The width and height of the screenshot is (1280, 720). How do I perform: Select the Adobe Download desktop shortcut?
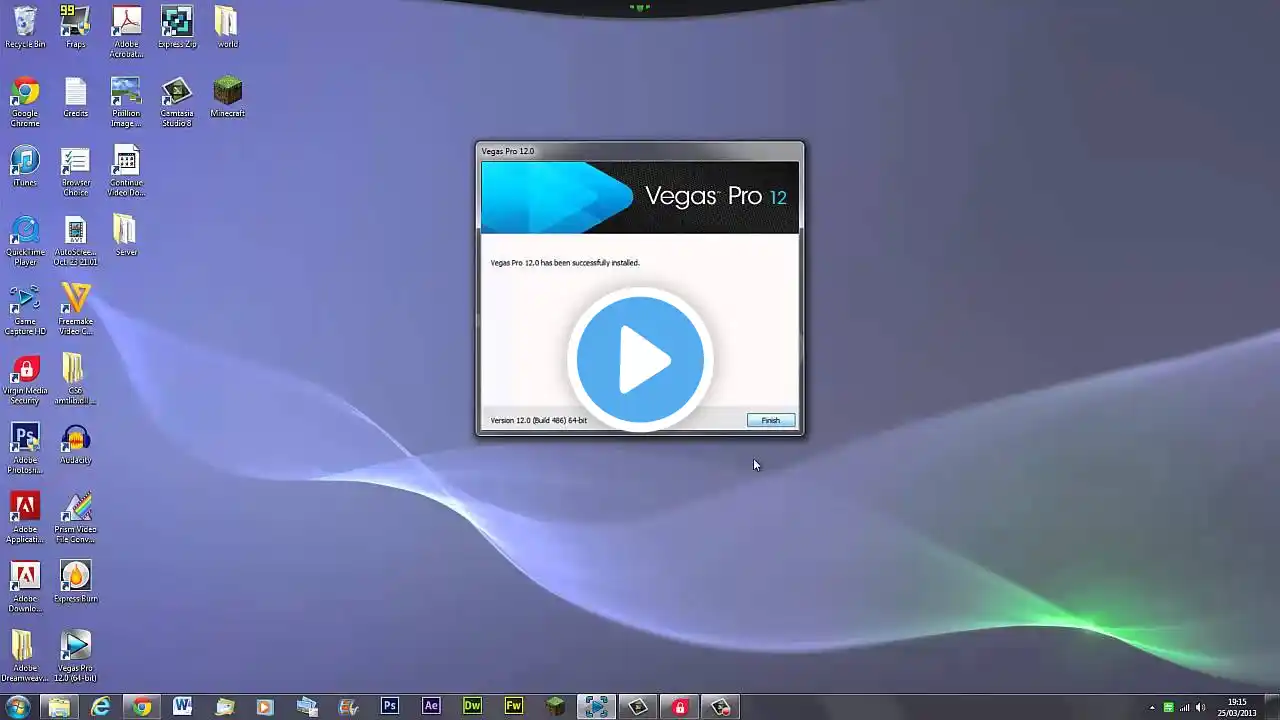(25, 587)
